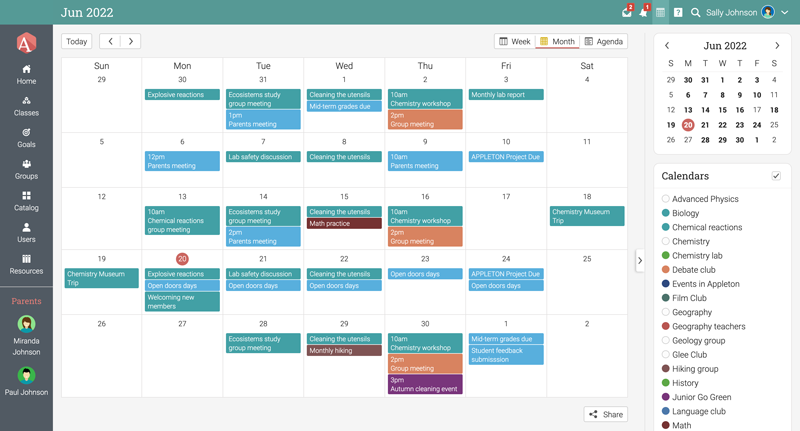Click the help question mark icon
The width and height of the screenshot is (800, 431).
[x=678, y=13]
